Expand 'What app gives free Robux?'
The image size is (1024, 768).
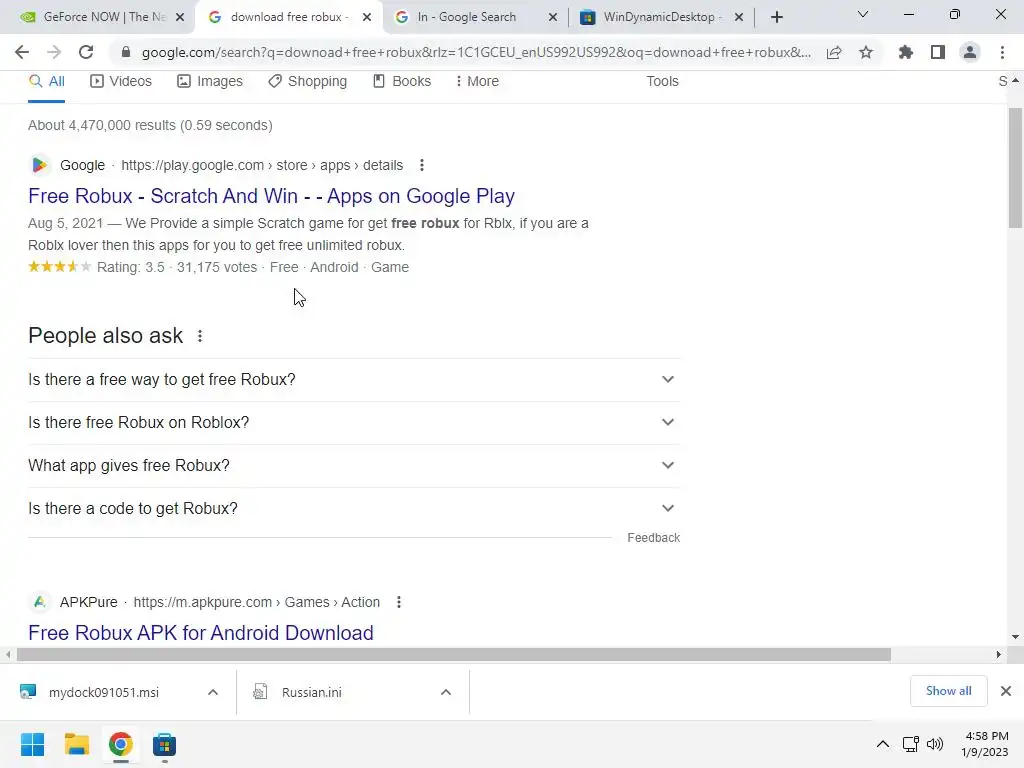[354, 466]
